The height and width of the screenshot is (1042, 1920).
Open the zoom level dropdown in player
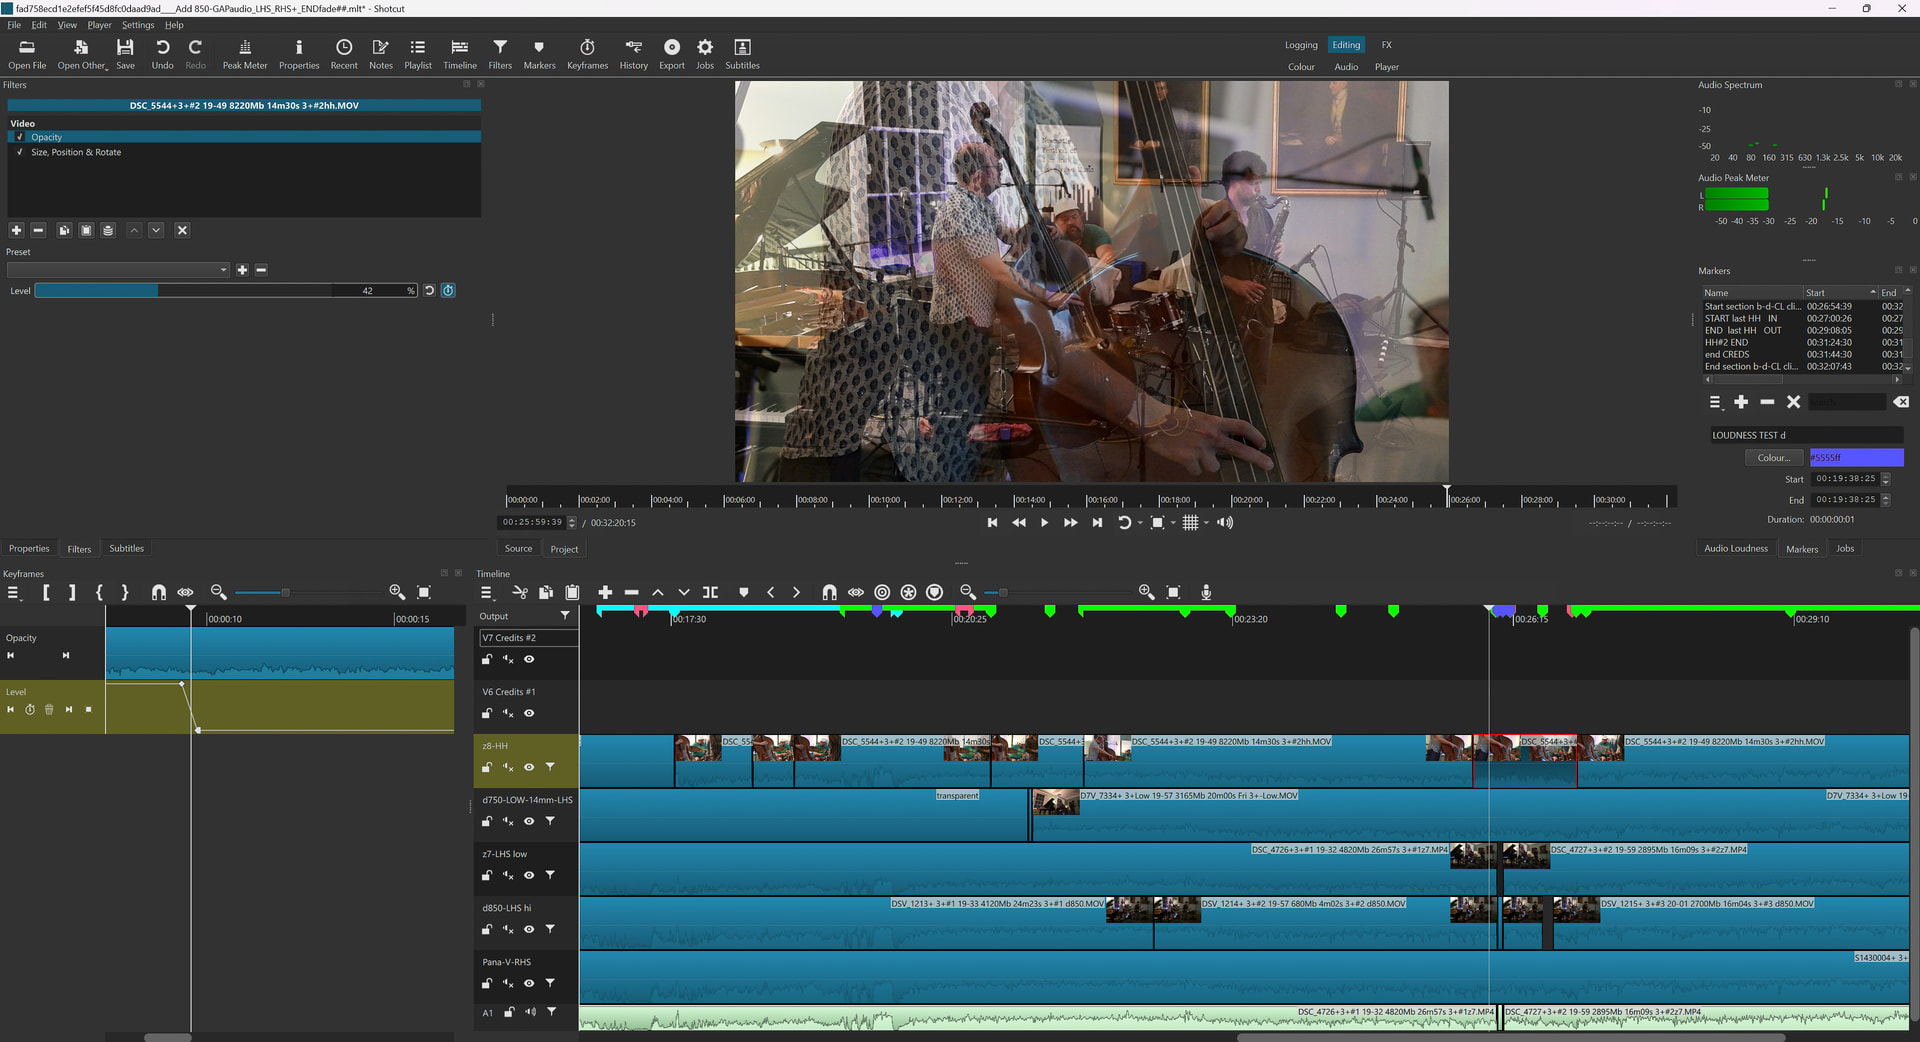tap(1173, 523)
